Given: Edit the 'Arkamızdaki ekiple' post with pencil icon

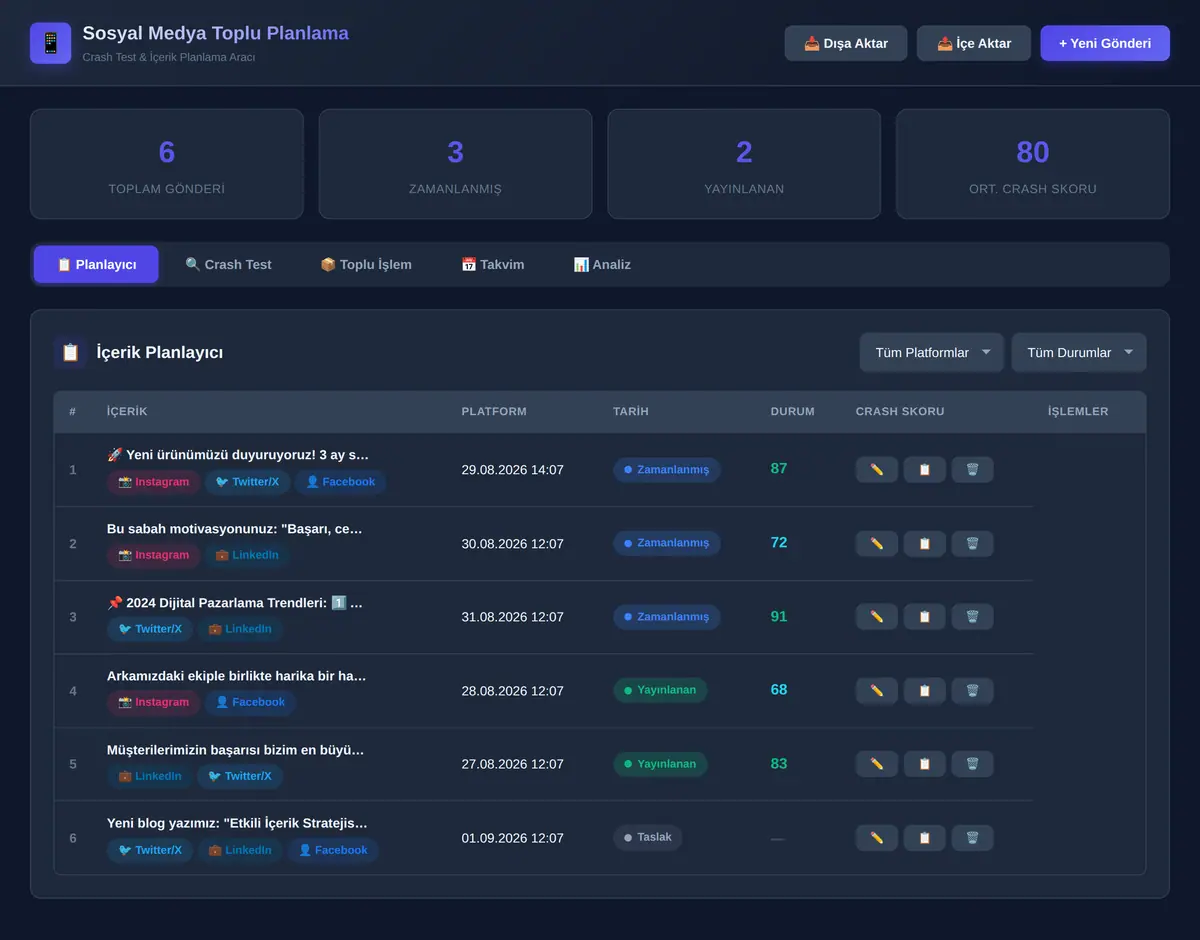Looking at the screenshot, I should point(877,691).
